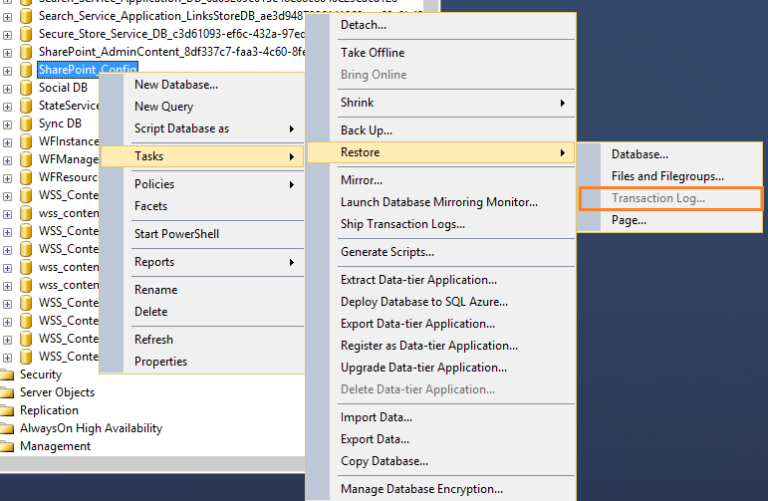The height and width of the screenshot is (501, 768).
Task: Choose Extract Data-tier Application...
Action: point(441,280)
